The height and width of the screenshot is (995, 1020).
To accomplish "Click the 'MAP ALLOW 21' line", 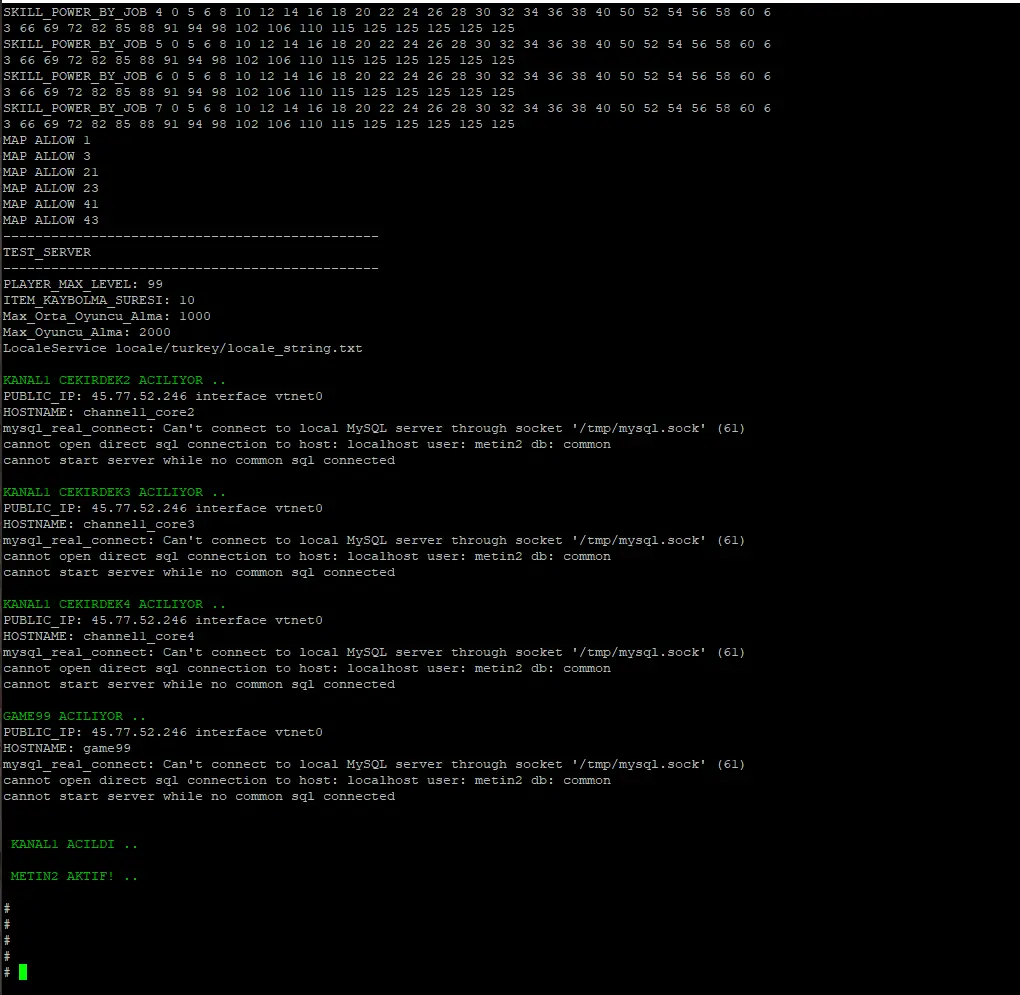I will (51, 172).
